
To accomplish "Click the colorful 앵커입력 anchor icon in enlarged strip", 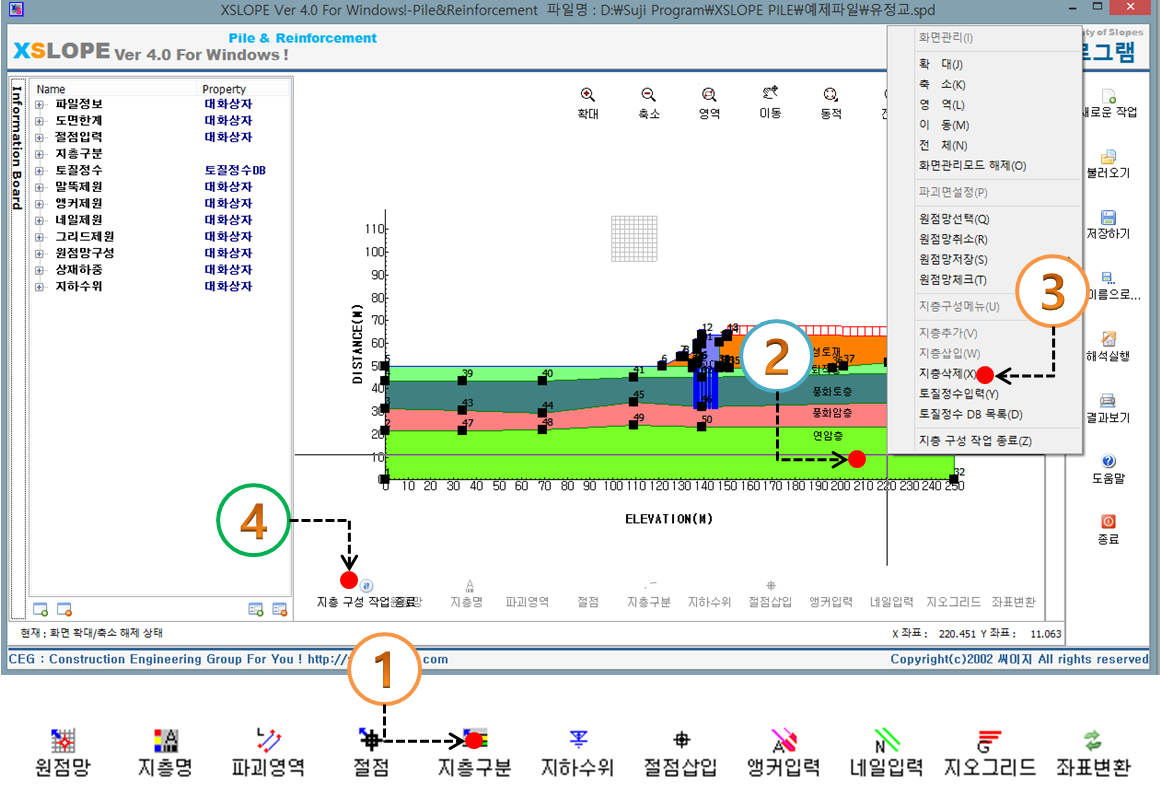I will tap(784, 740).
